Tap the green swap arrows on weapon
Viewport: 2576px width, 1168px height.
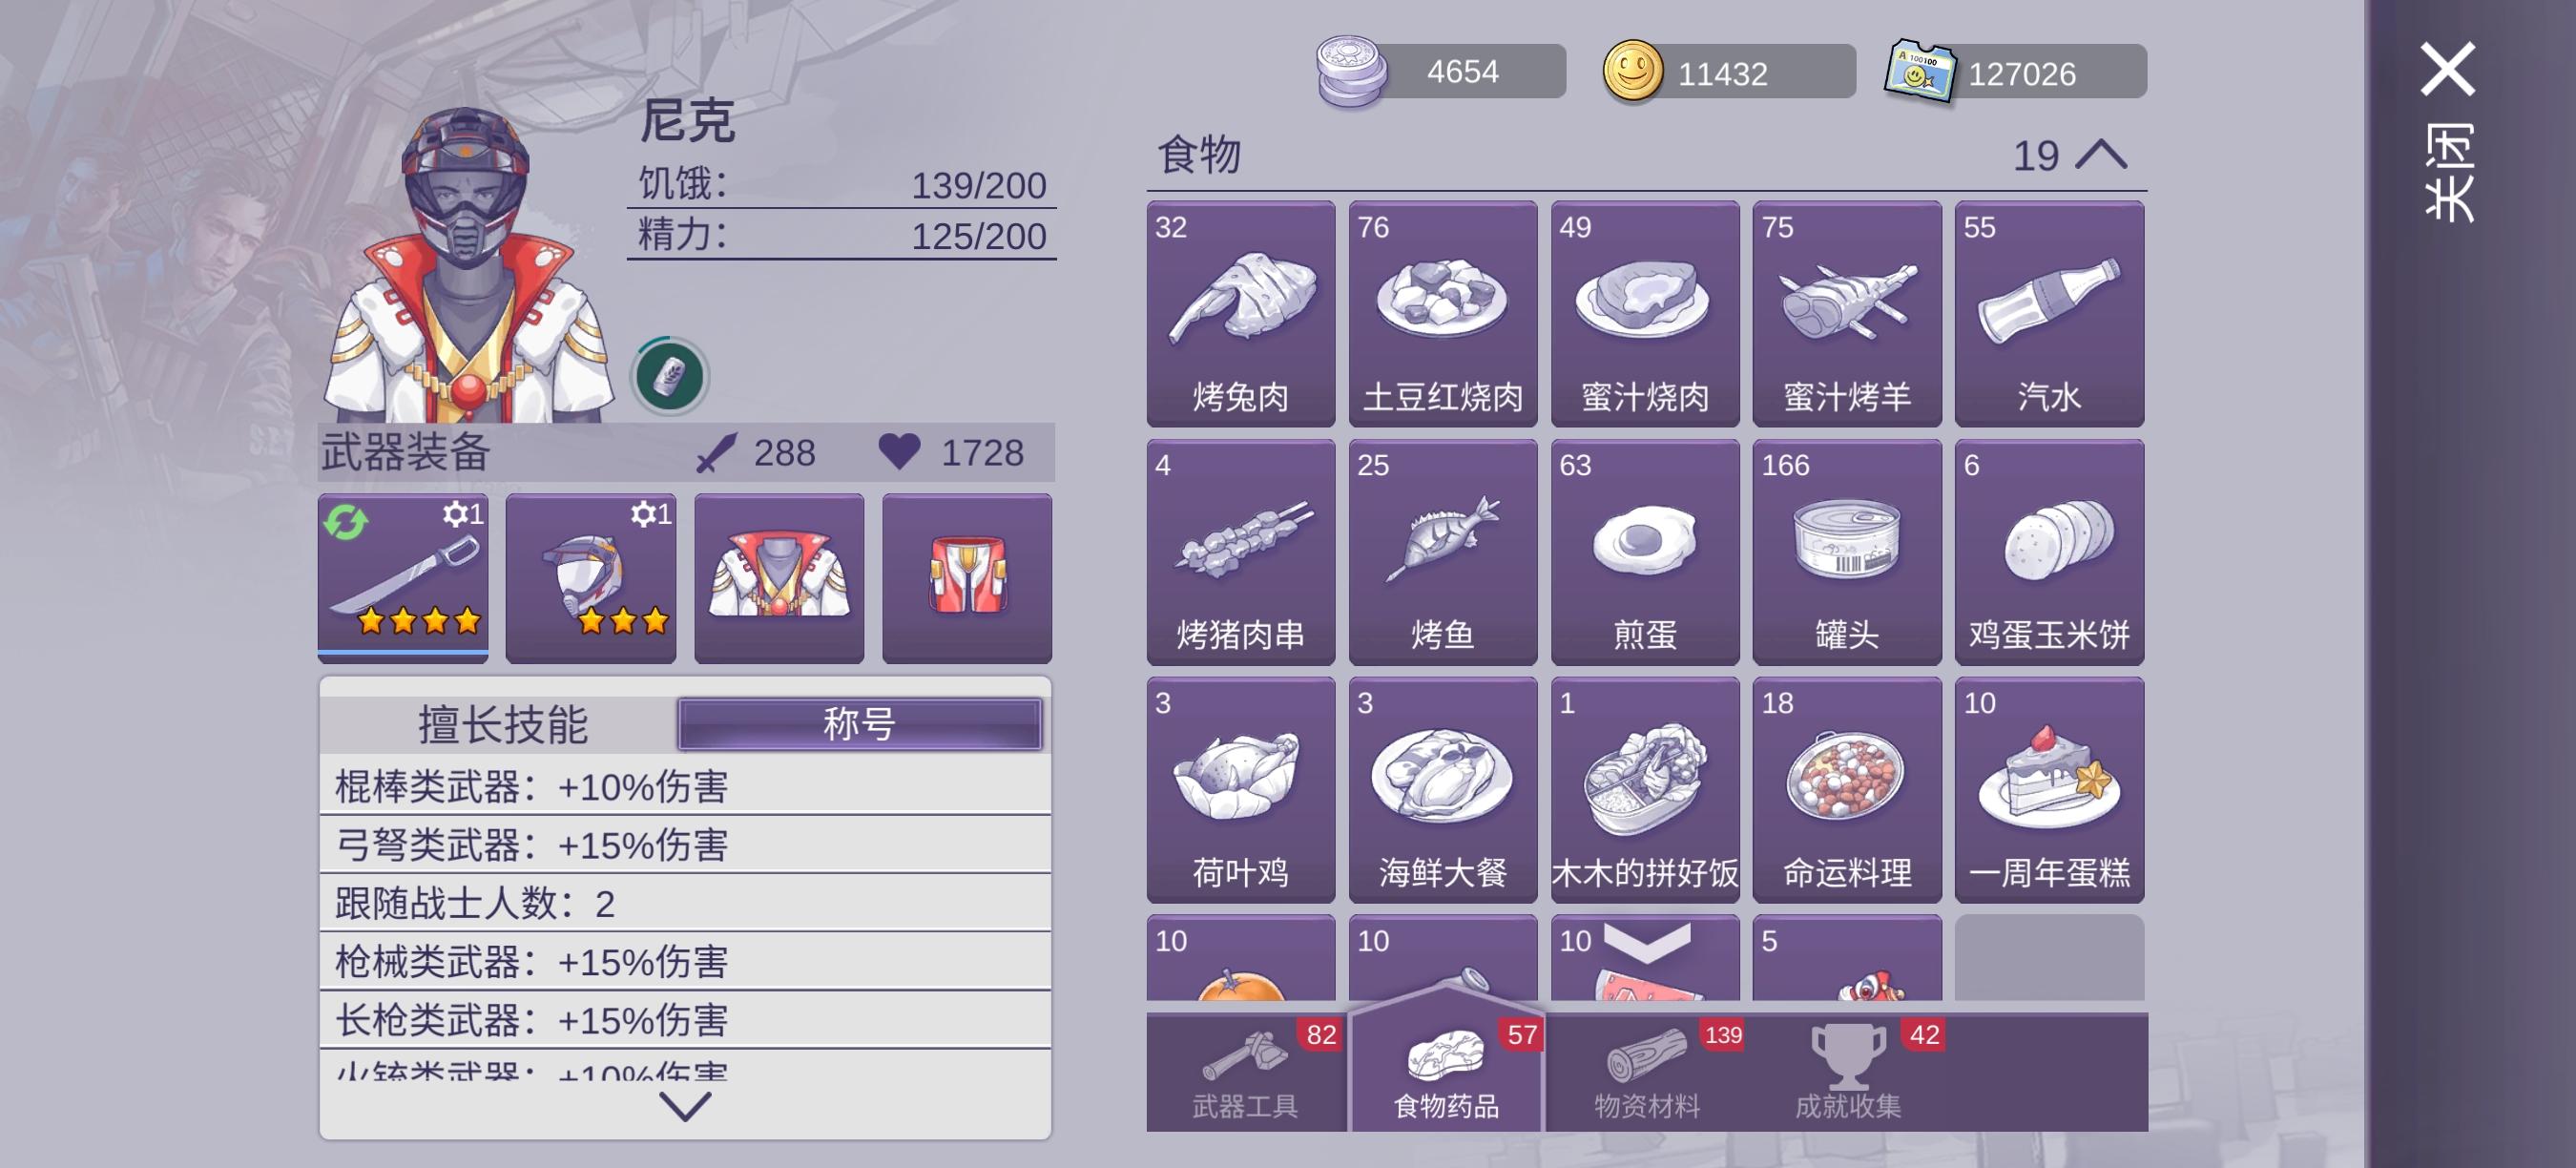click(x=346, y=521)
